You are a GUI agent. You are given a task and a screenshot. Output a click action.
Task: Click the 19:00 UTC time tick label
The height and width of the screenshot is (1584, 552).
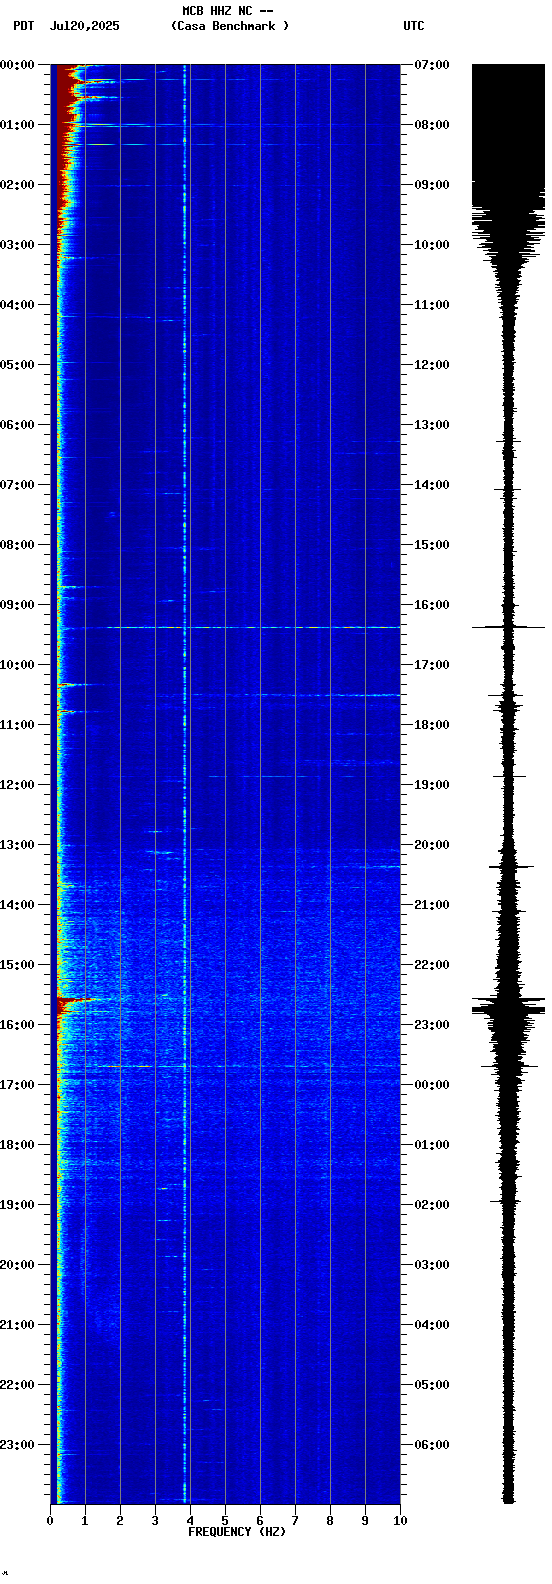(431, 785)
